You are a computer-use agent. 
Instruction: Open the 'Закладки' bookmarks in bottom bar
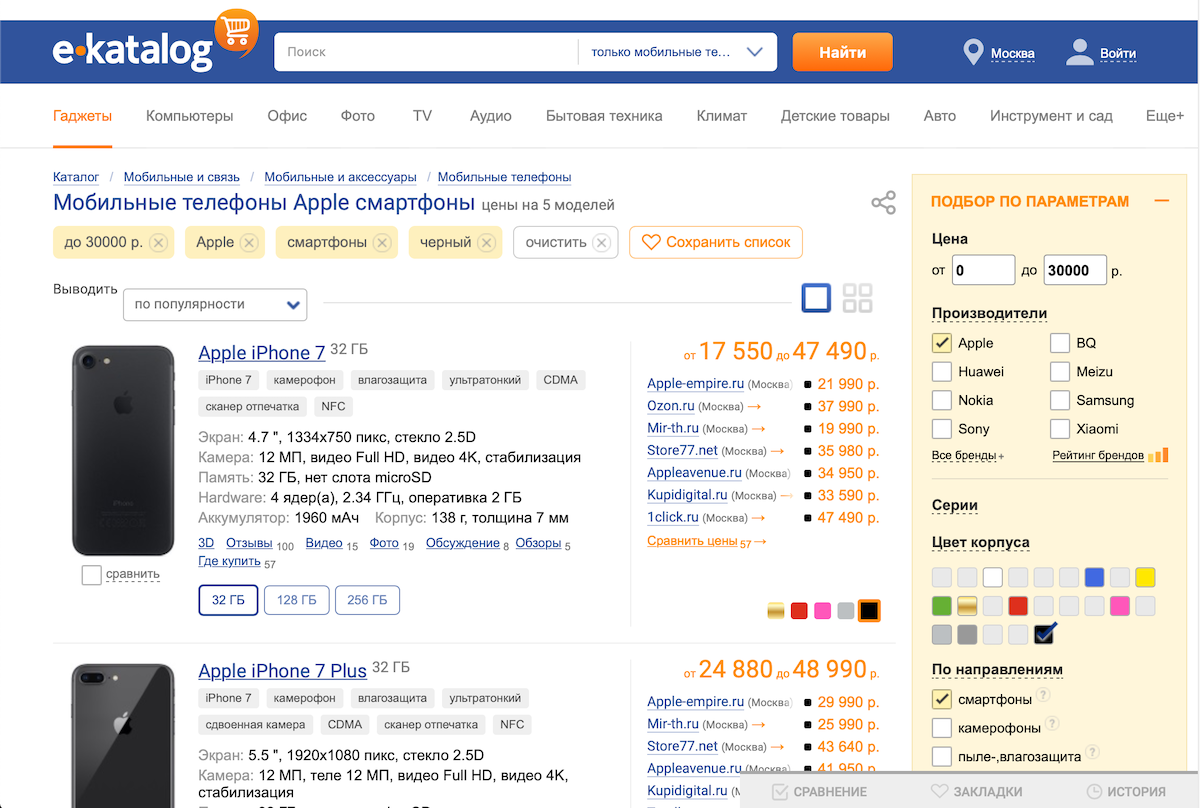tap(977, 791)
